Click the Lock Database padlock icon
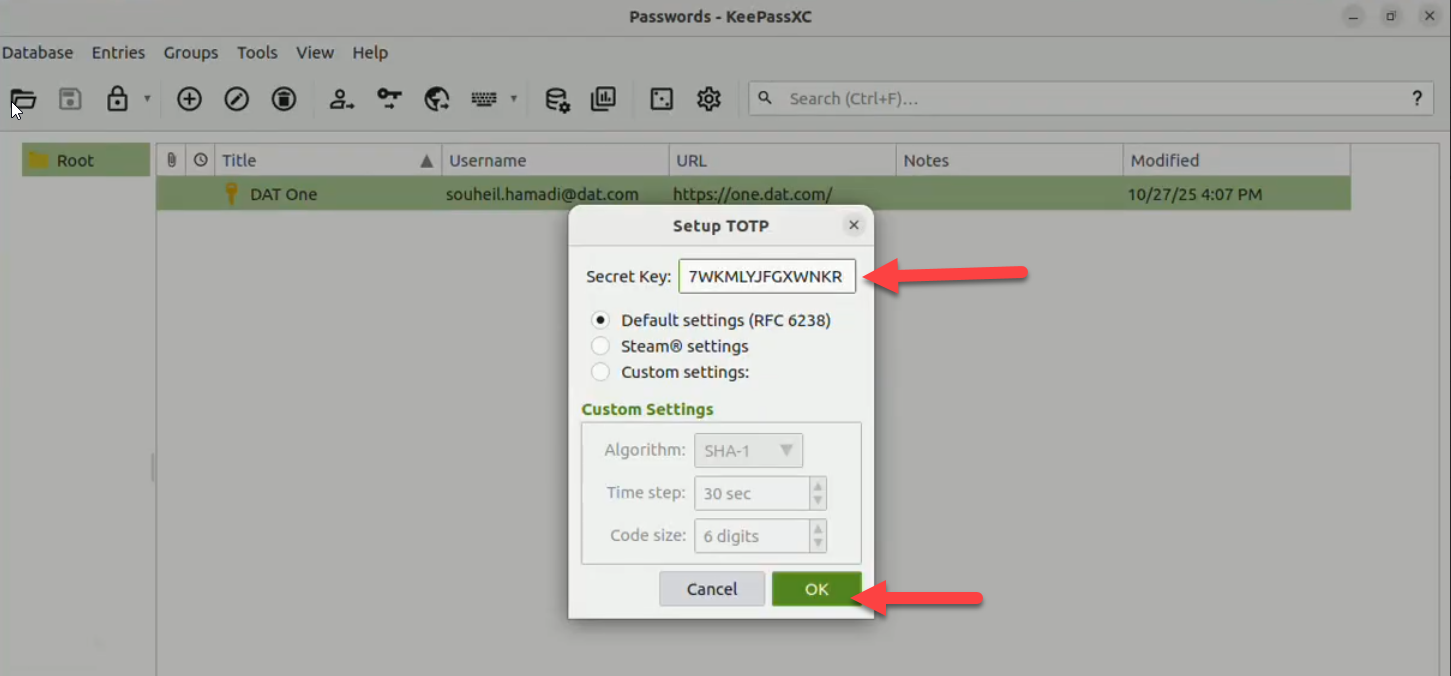Image resolution: width=1451 pixels, height=676 pixels. (x=118, y=99)
